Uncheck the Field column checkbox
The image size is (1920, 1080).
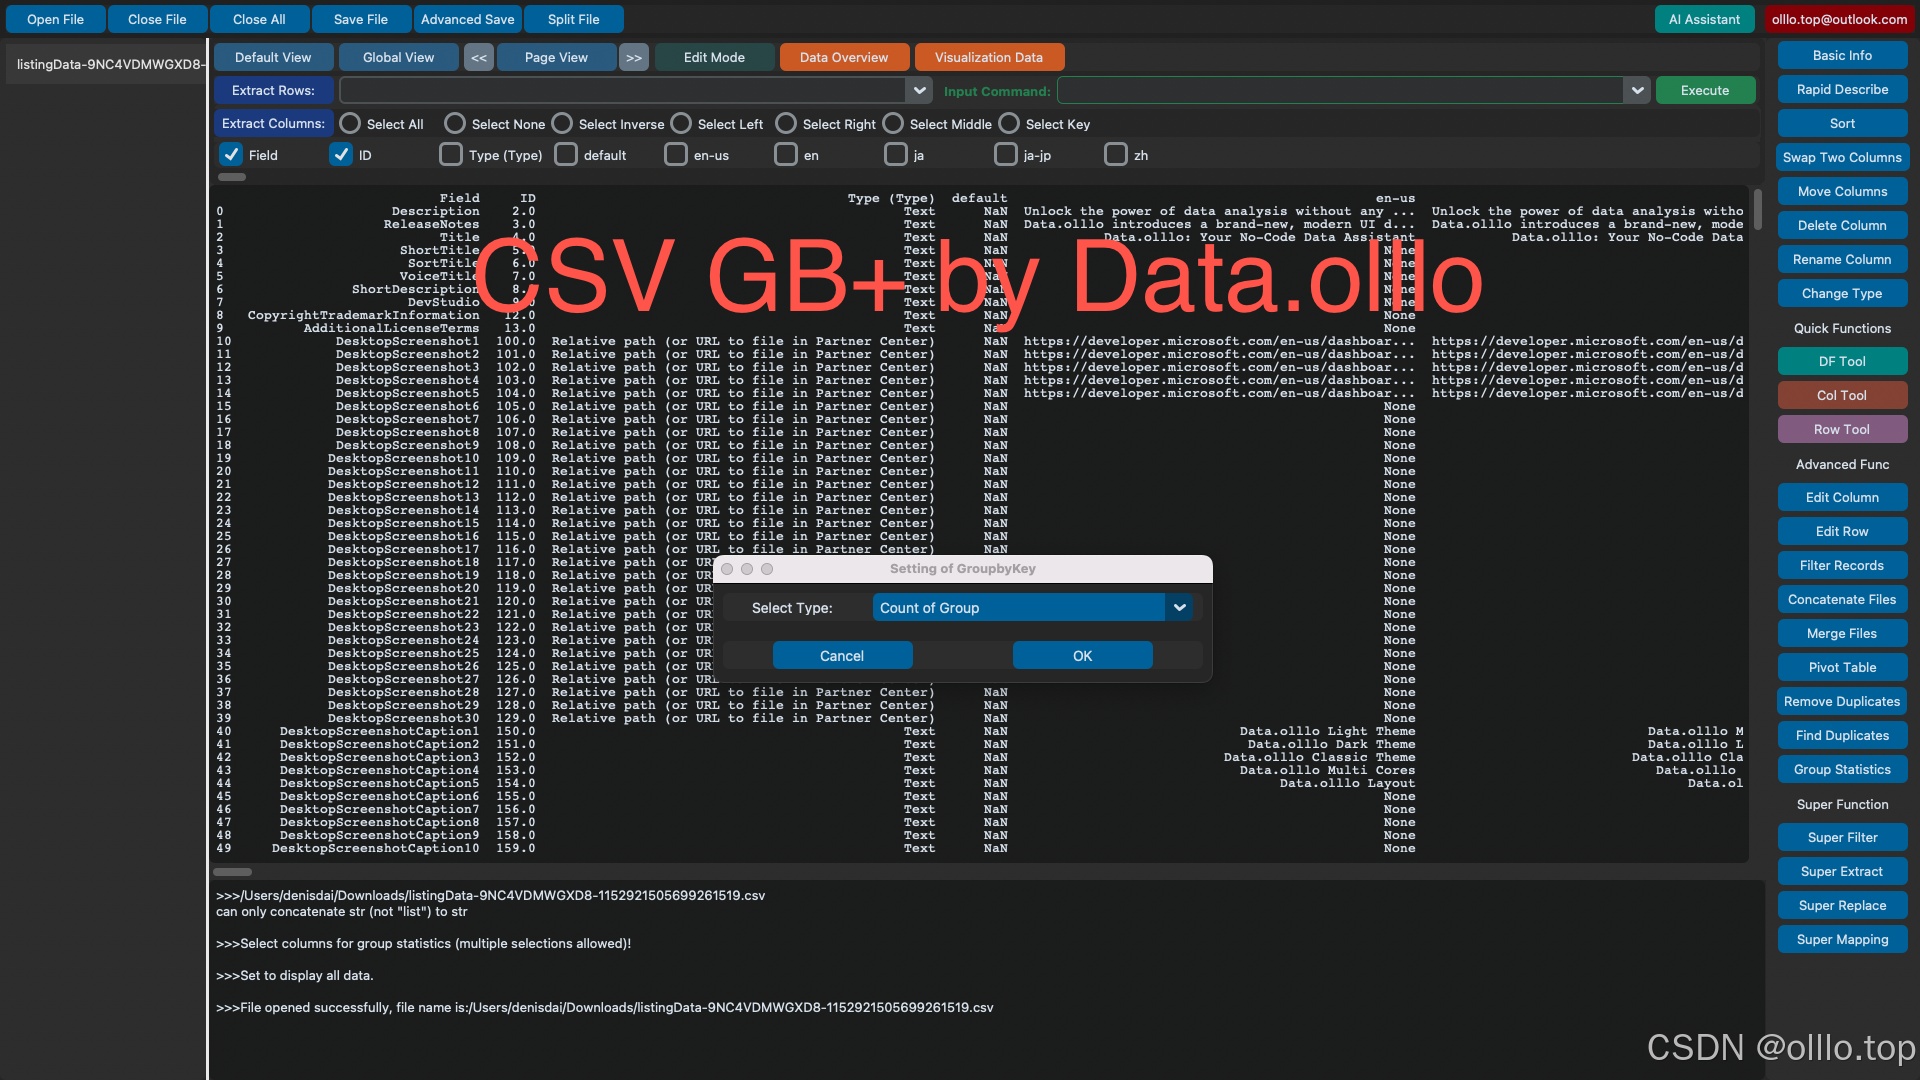(231, 155)
